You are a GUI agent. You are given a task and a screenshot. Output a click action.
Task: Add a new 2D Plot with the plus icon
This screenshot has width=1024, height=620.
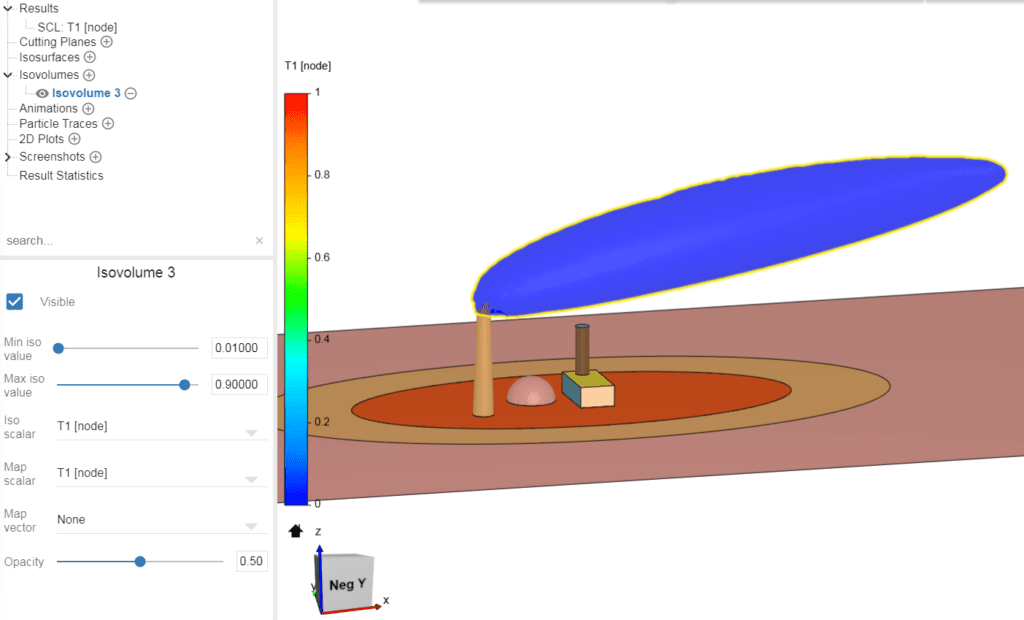coord(74,138)
